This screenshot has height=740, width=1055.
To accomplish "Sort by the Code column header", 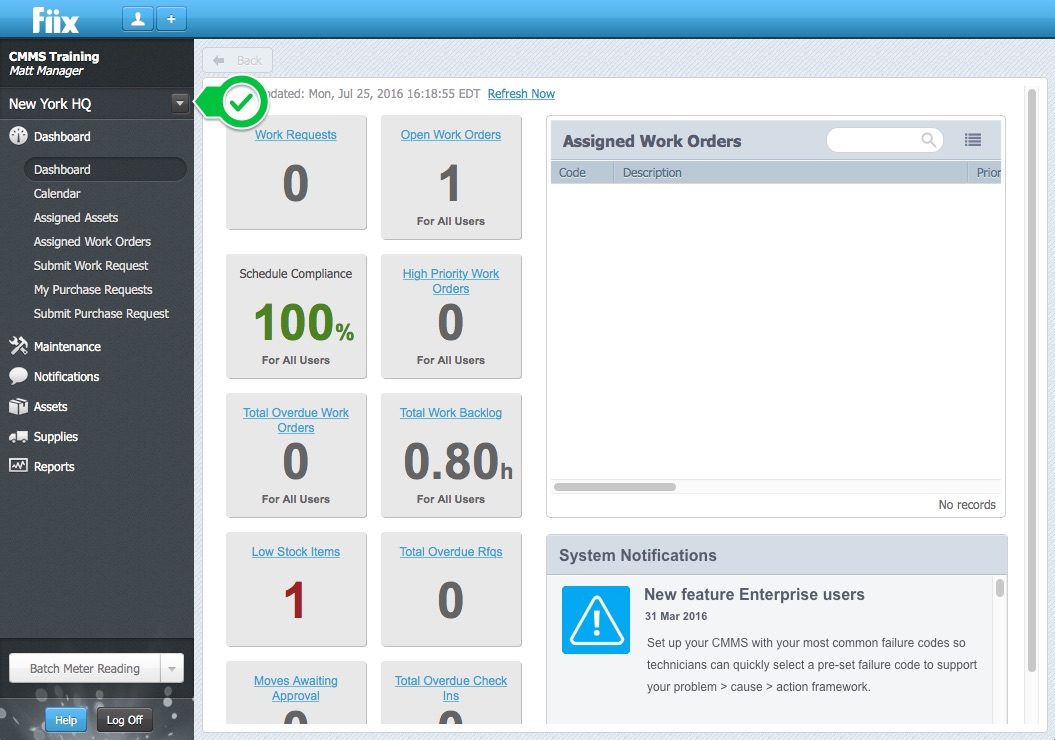I will pyautogui.click(x=582, y=173).
